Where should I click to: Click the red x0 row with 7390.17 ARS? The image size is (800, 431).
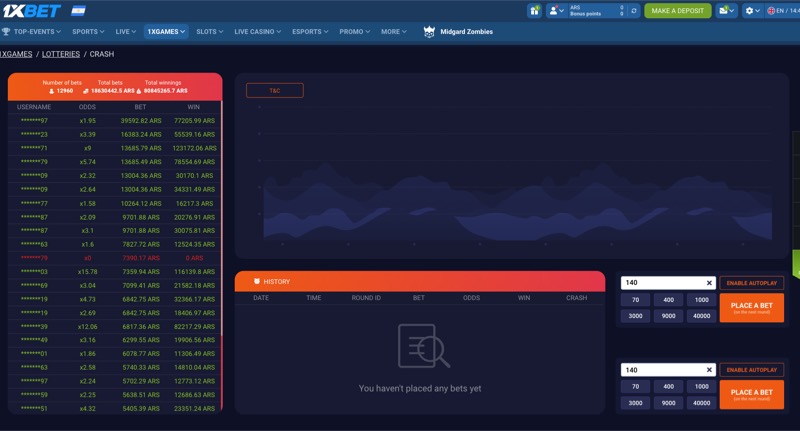[115, 258]
